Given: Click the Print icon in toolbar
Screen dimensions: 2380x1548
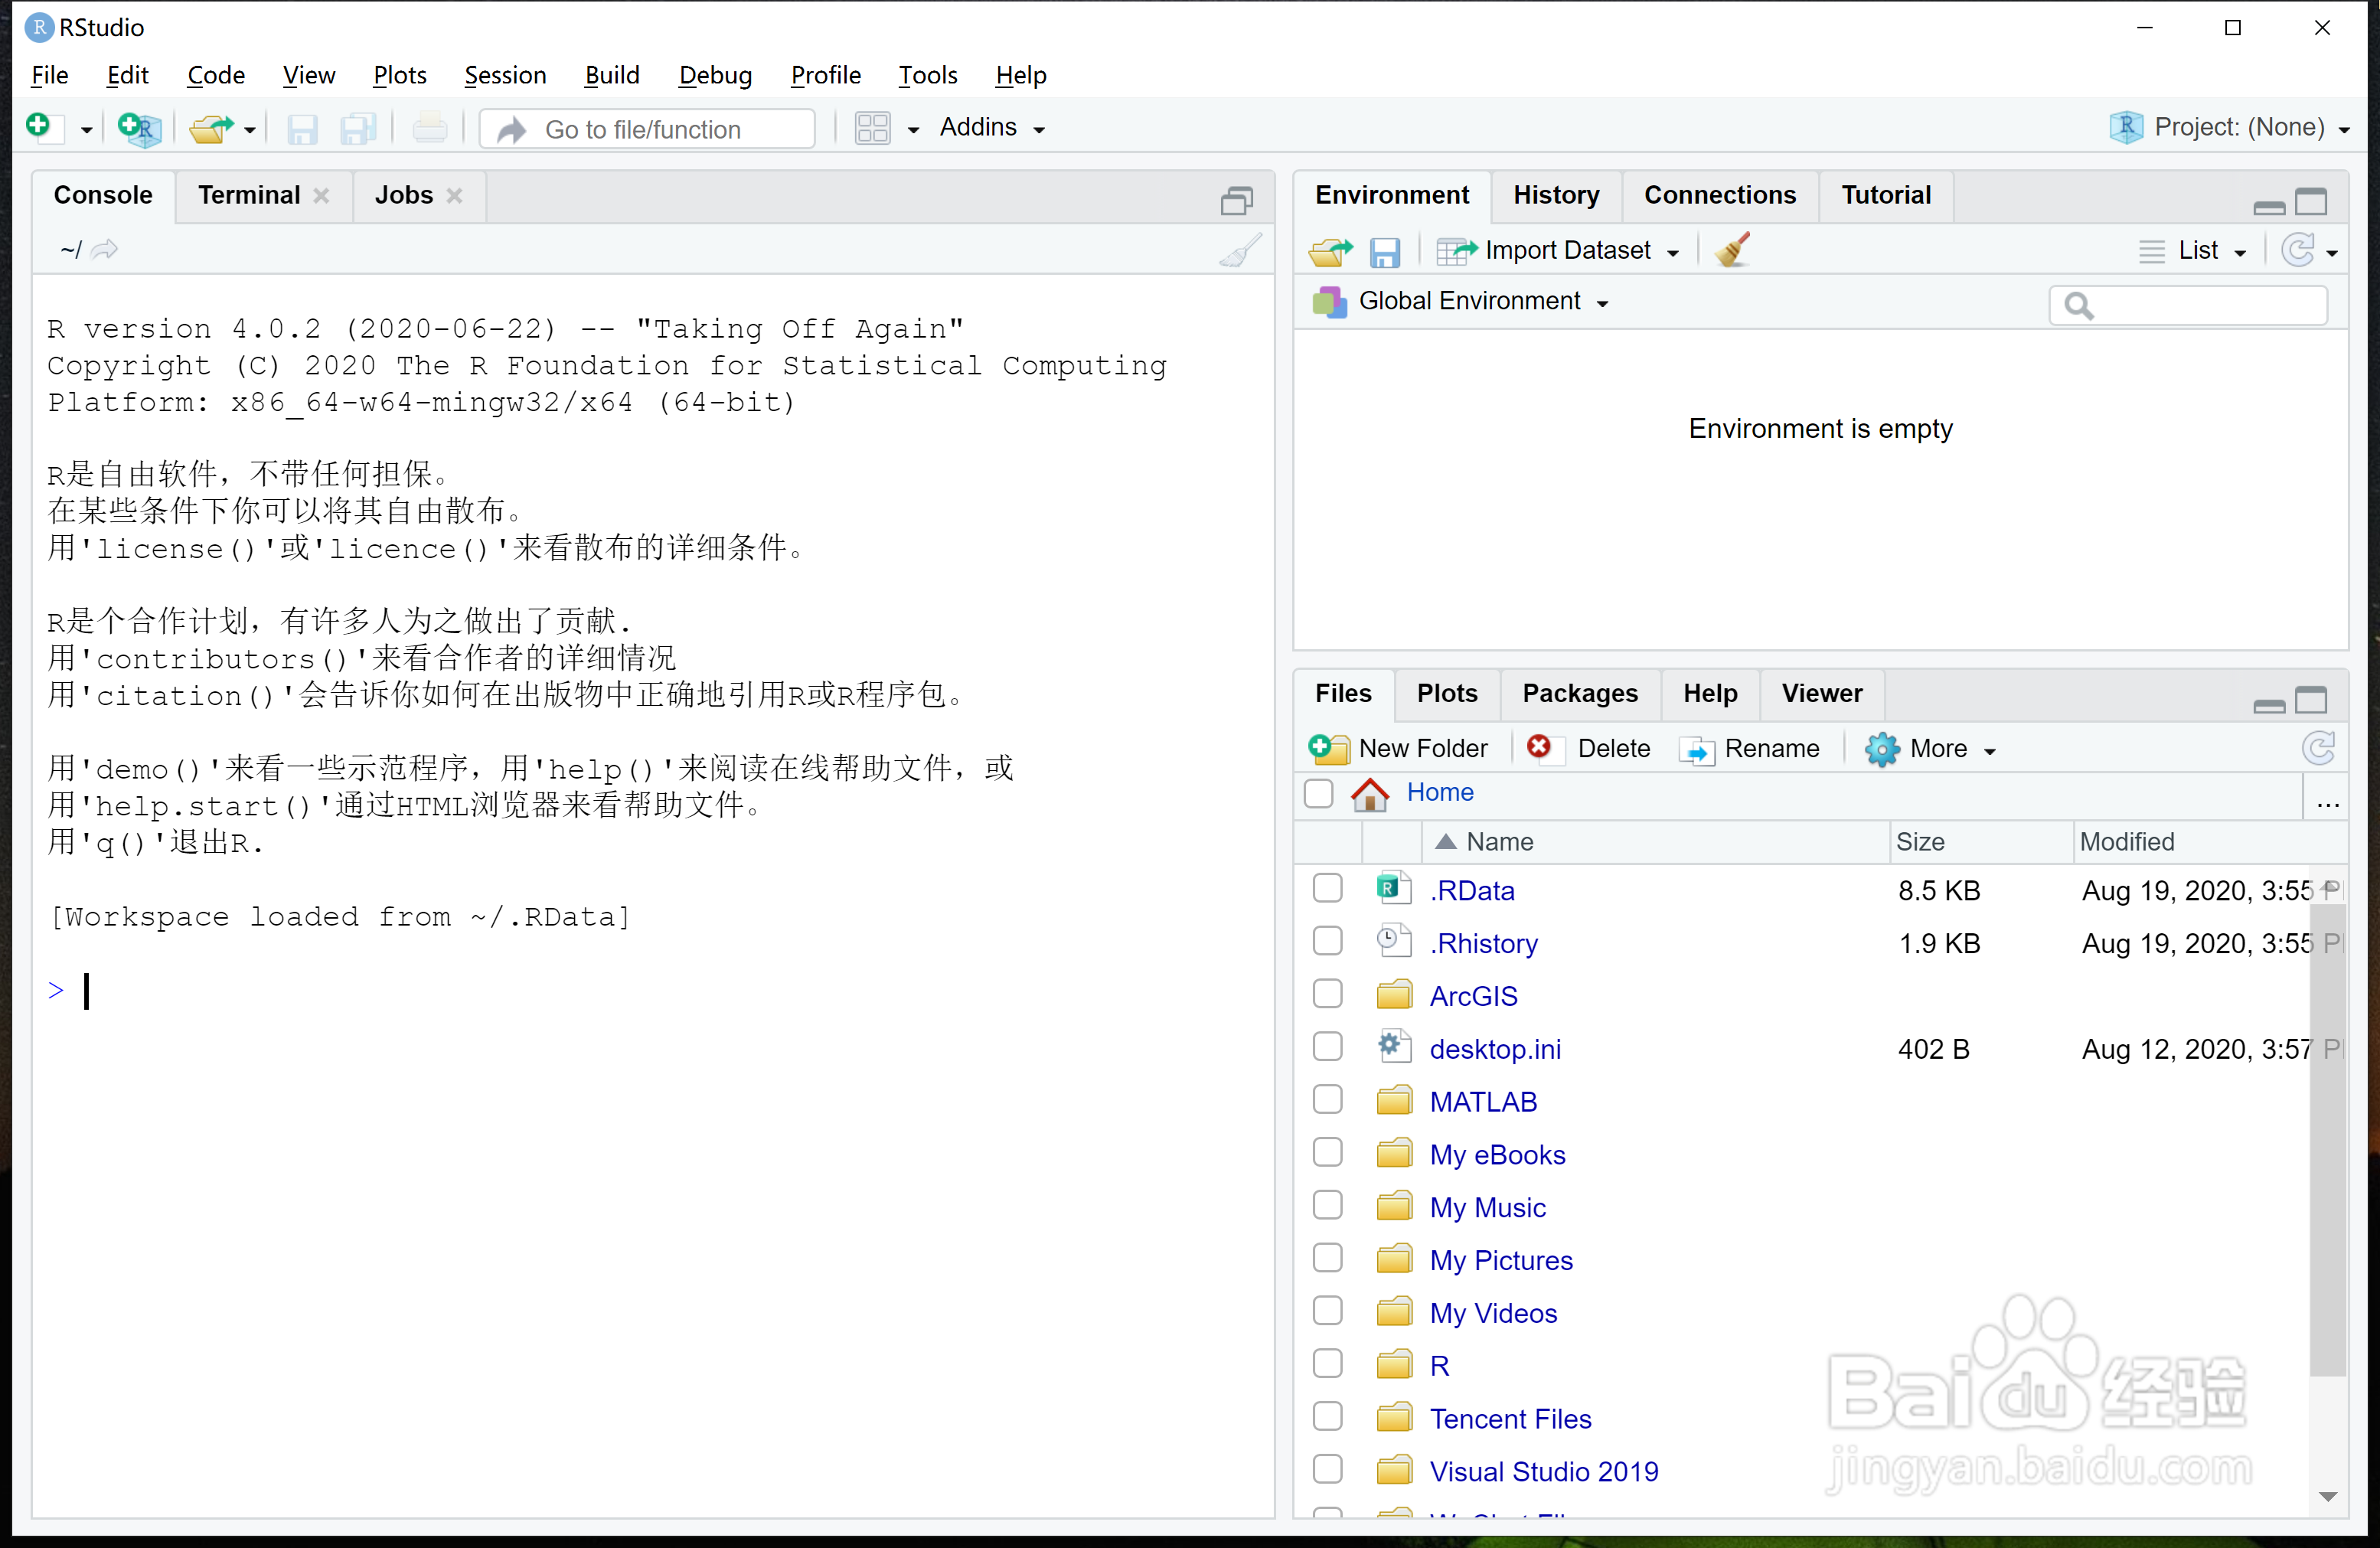Looking at the screenshot, I should (x=430, y=128).
